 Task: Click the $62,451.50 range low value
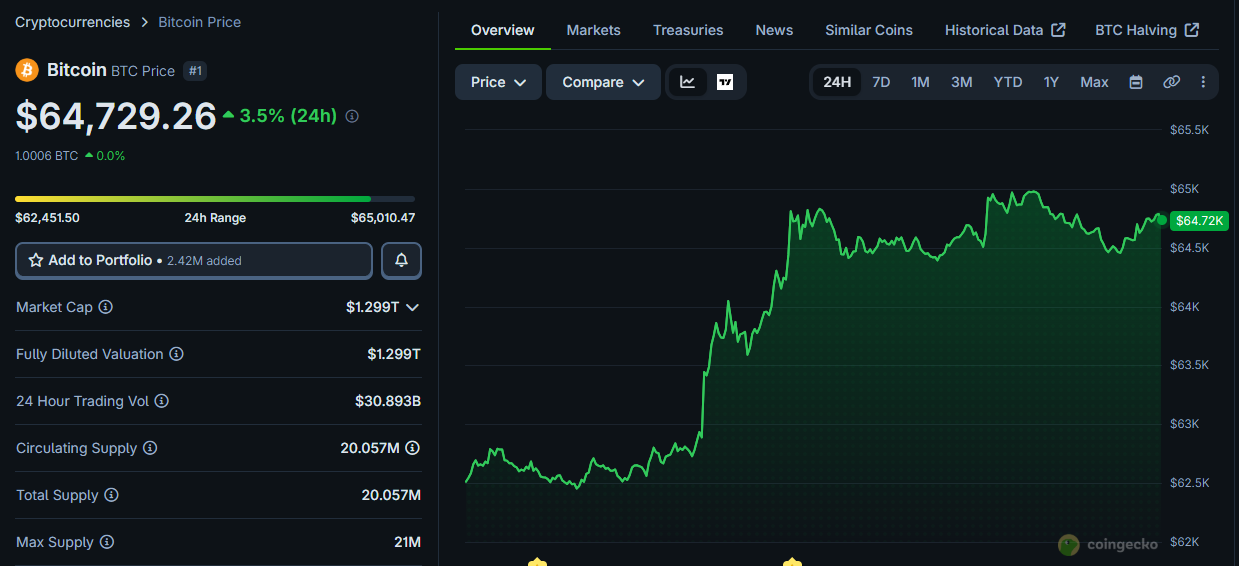pos(47,218)
